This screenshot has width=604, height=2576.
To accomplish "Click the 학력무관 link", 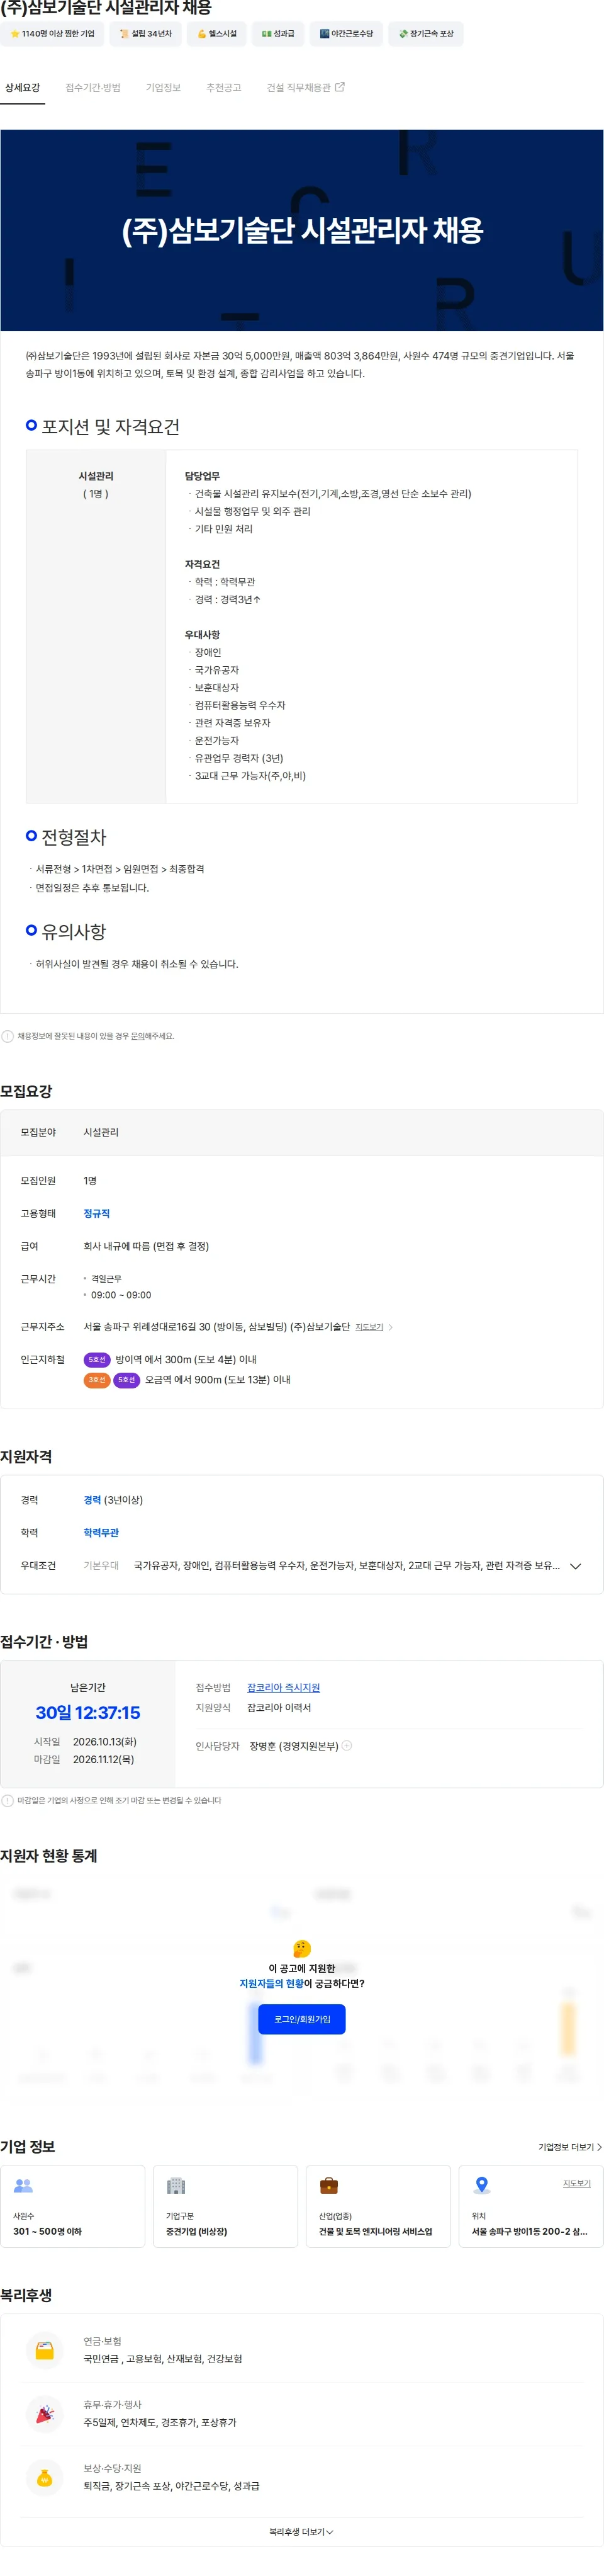I will click(x=101, y=1533).
